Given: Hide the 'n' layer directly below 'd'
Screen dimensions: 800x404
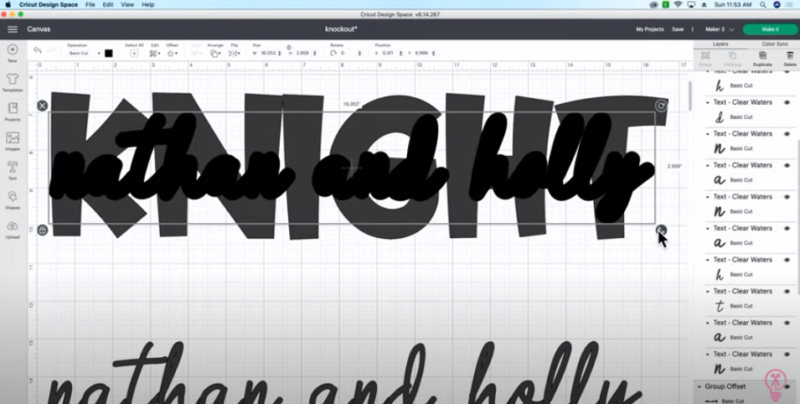Looking at the screenshot, I should 787,134.
